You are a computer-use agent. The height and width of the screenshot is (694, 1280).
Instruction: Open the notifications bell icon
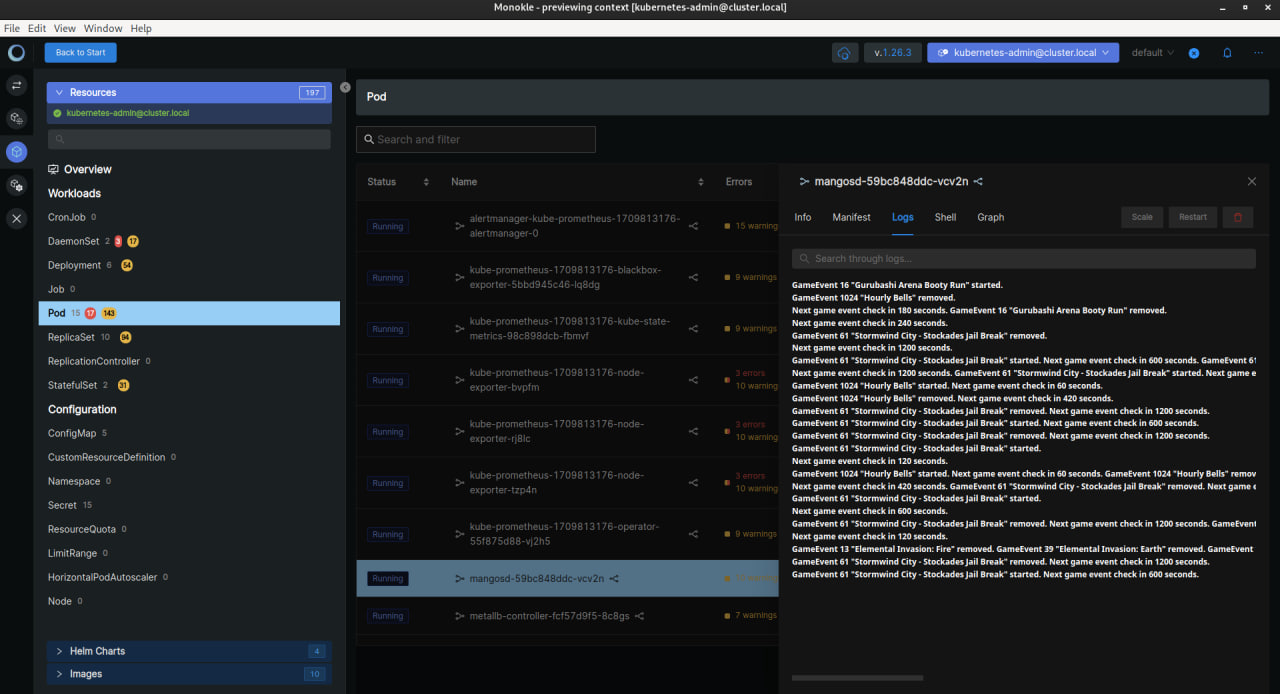1227,53
